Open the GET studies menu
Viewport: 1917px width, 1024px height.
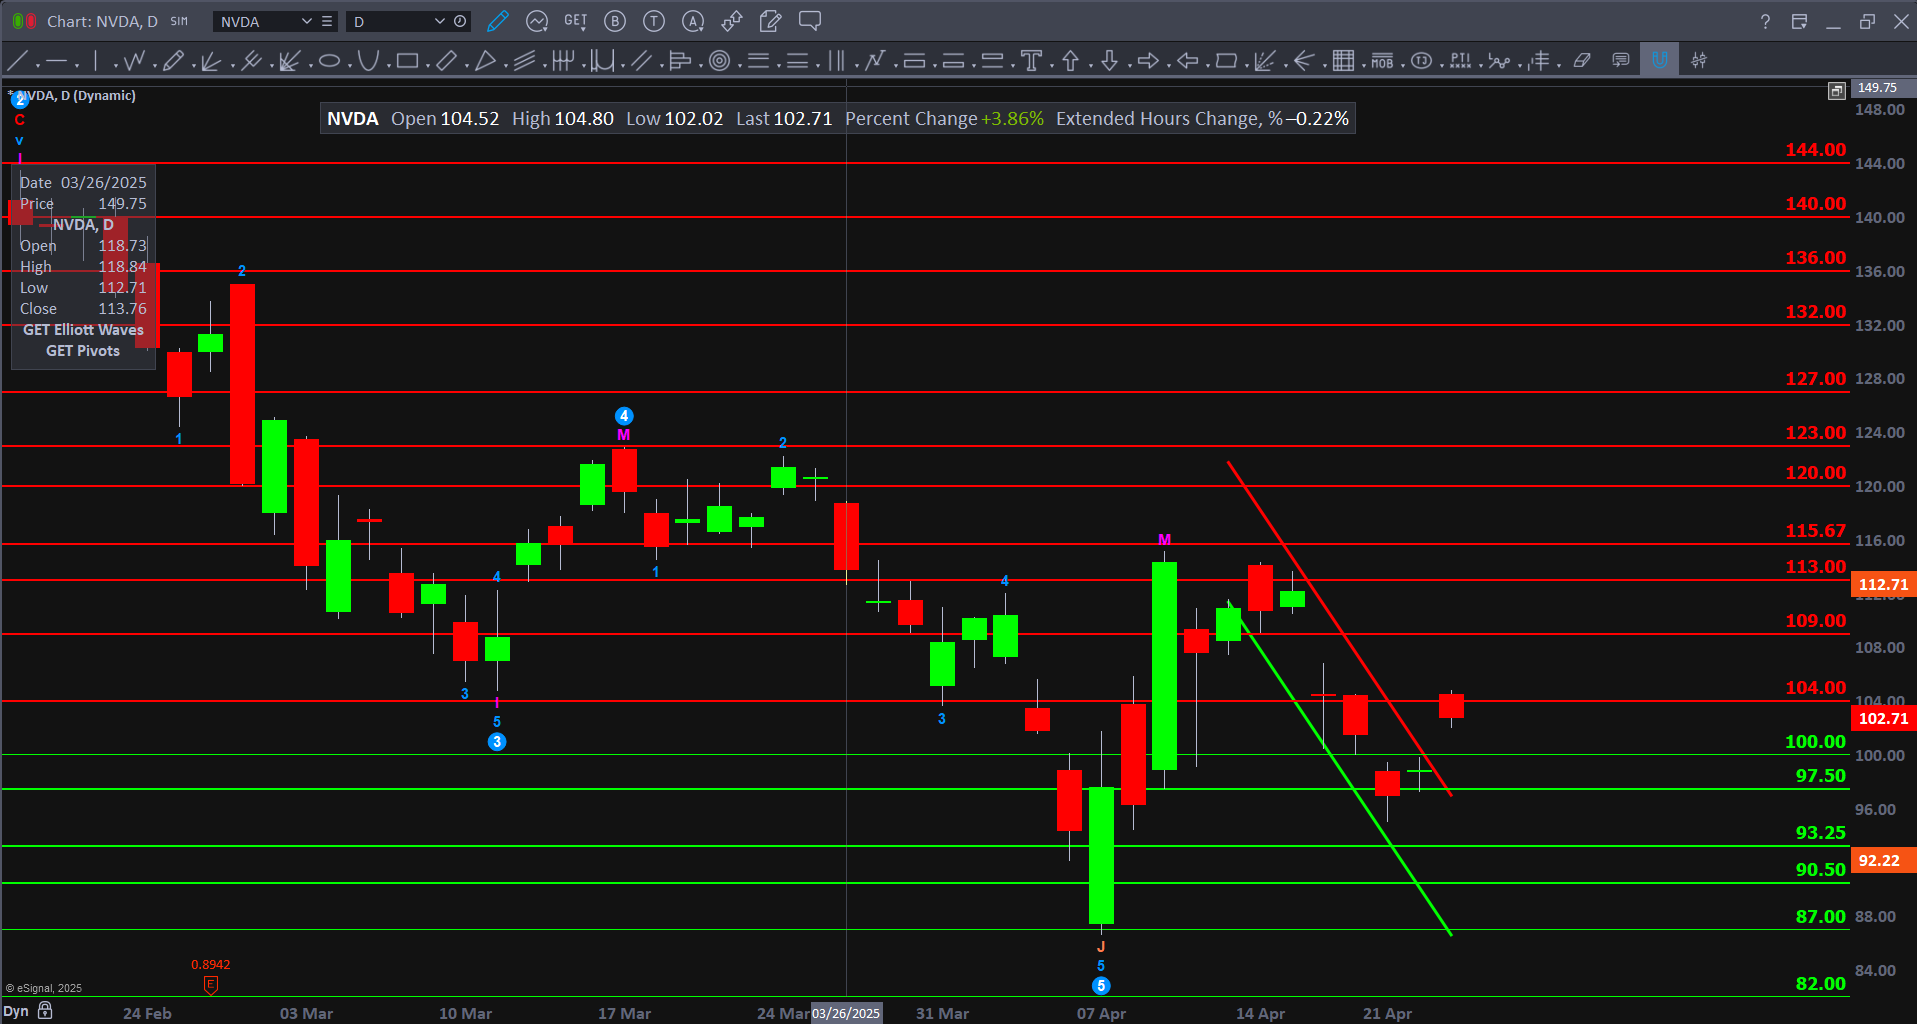pos(576,21)
